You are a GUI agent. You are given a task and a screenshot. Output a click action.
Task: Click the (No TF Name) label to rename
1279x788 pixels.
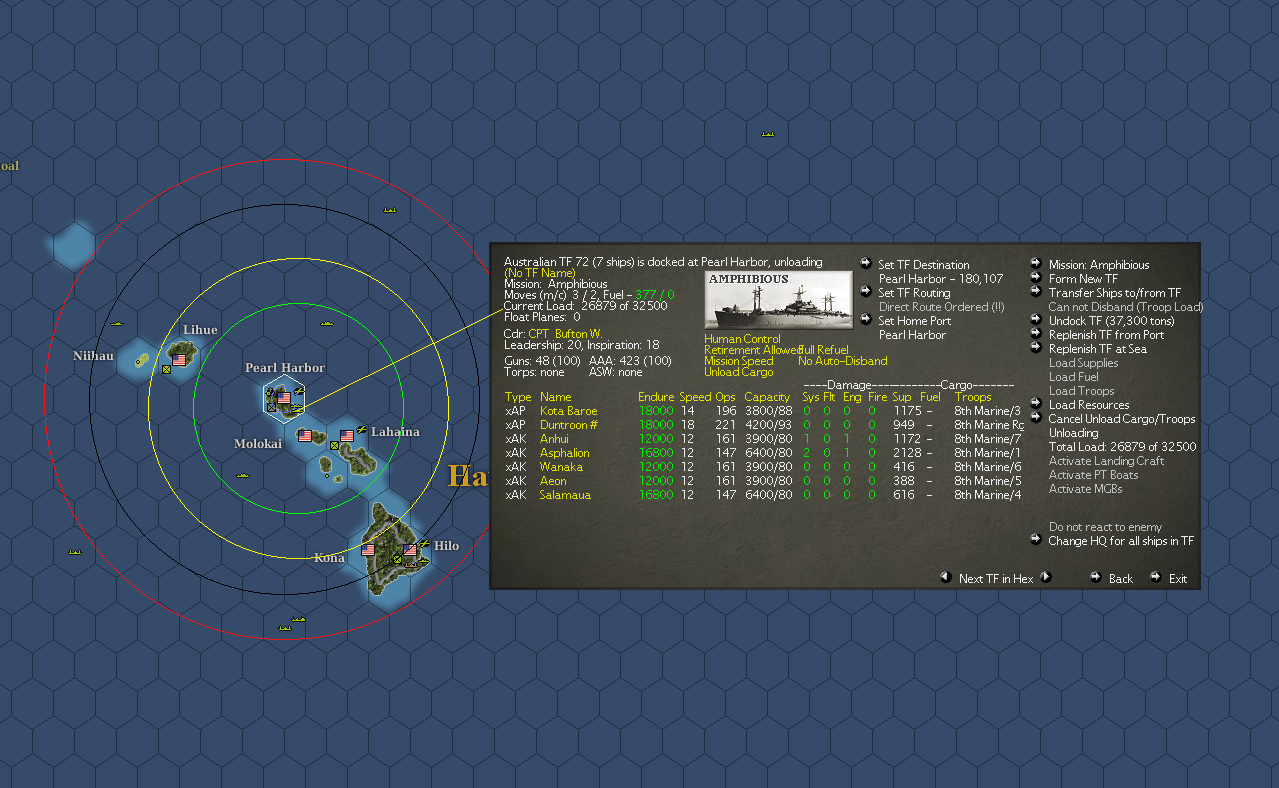540,273
